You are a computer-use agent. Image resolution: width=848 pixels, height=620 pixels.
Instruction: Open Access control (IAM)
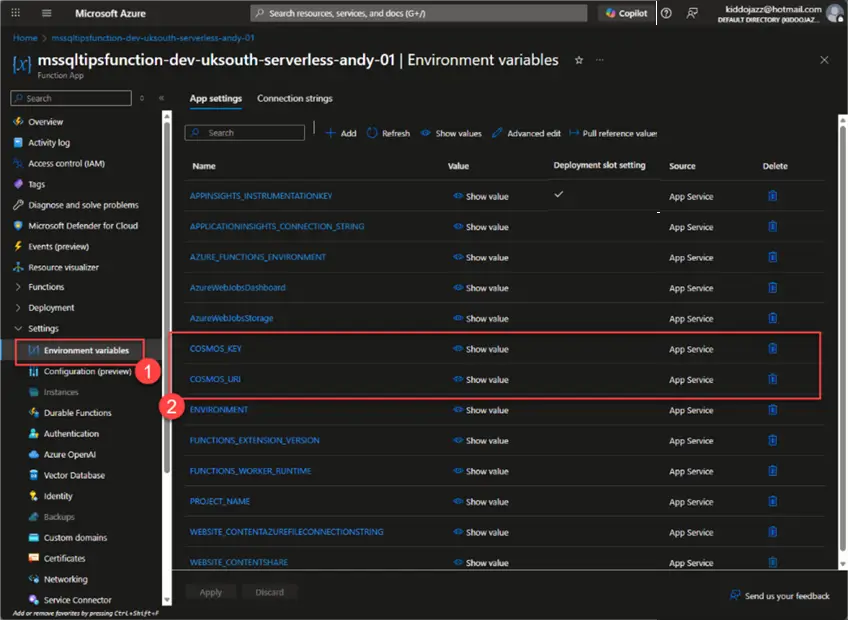pos(67,163)
